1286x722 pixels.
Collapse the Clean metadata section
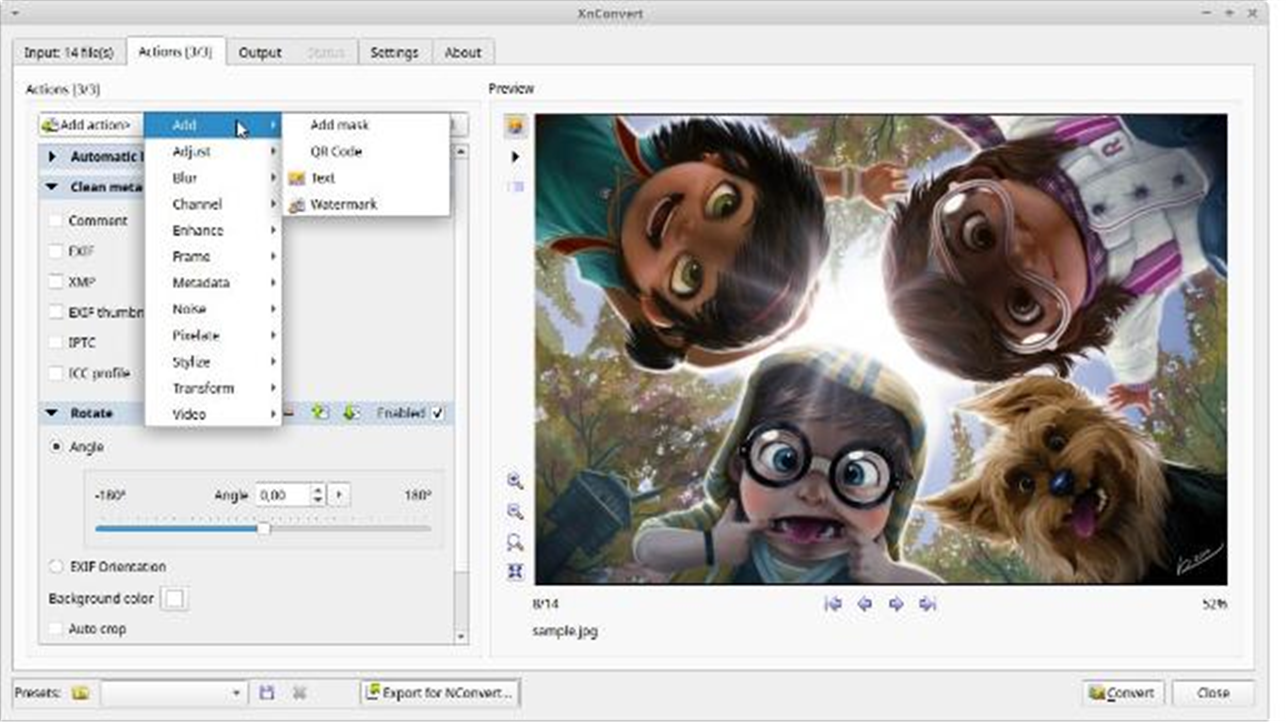pyautogui.click(x=52, y=187)
